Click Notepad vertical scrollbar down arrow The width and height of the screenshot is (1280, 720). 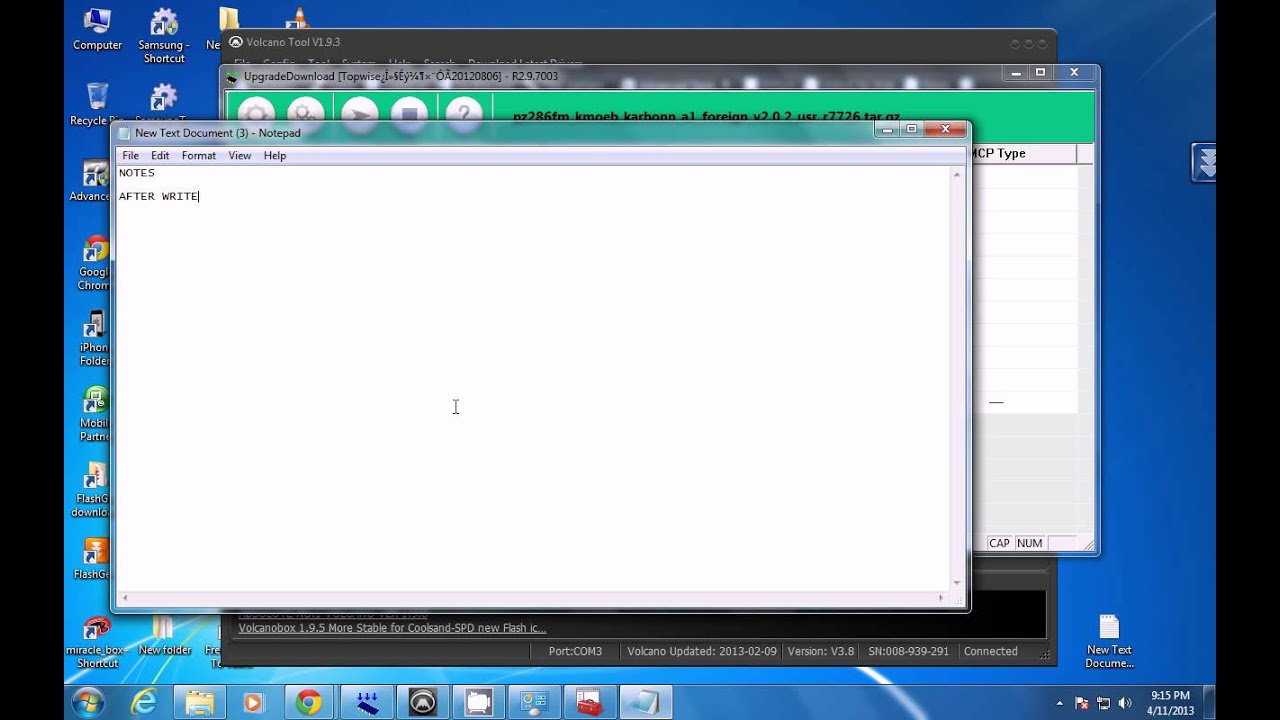coord(957,582)
